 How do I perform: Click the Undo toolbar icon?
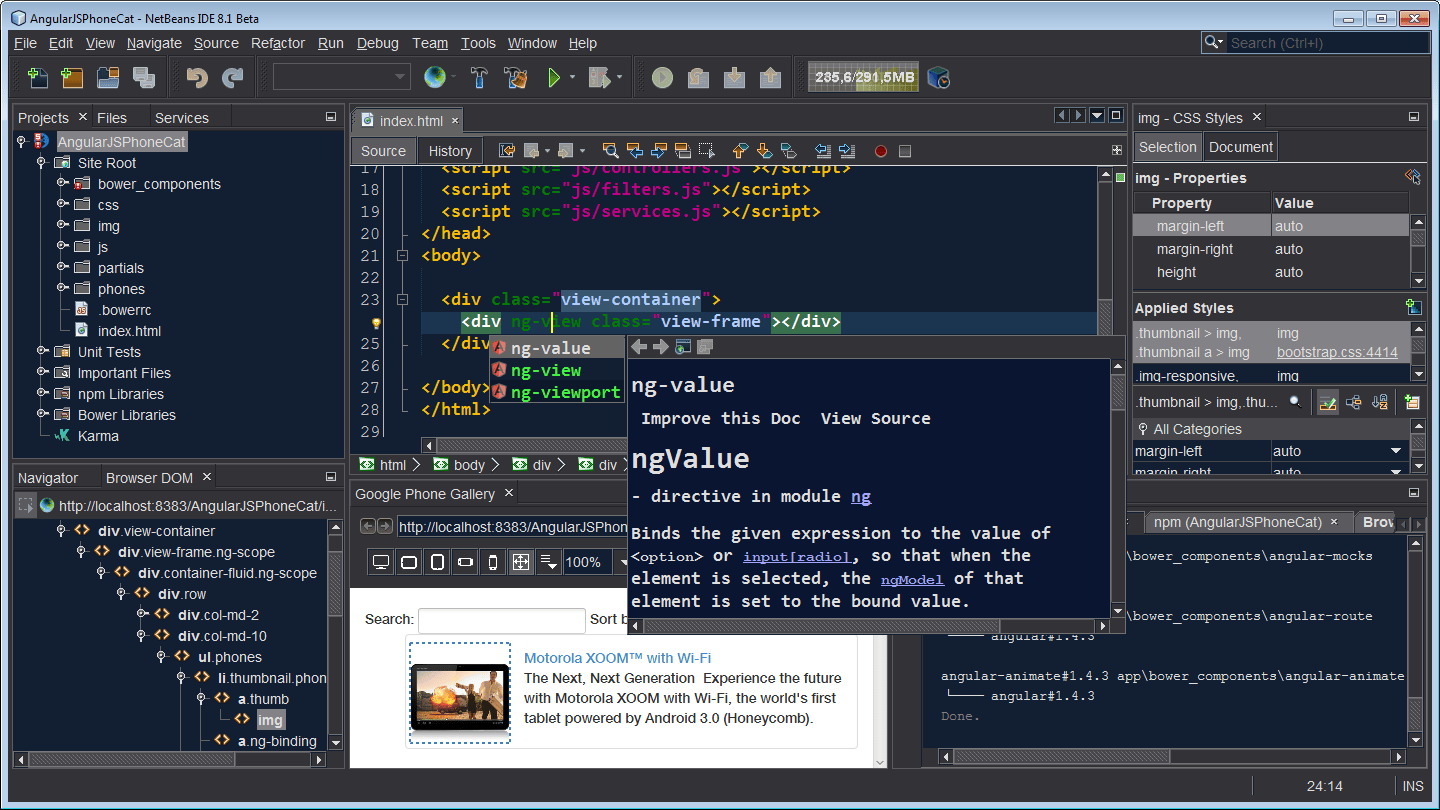pyautogui.click(x=197, y=77)
